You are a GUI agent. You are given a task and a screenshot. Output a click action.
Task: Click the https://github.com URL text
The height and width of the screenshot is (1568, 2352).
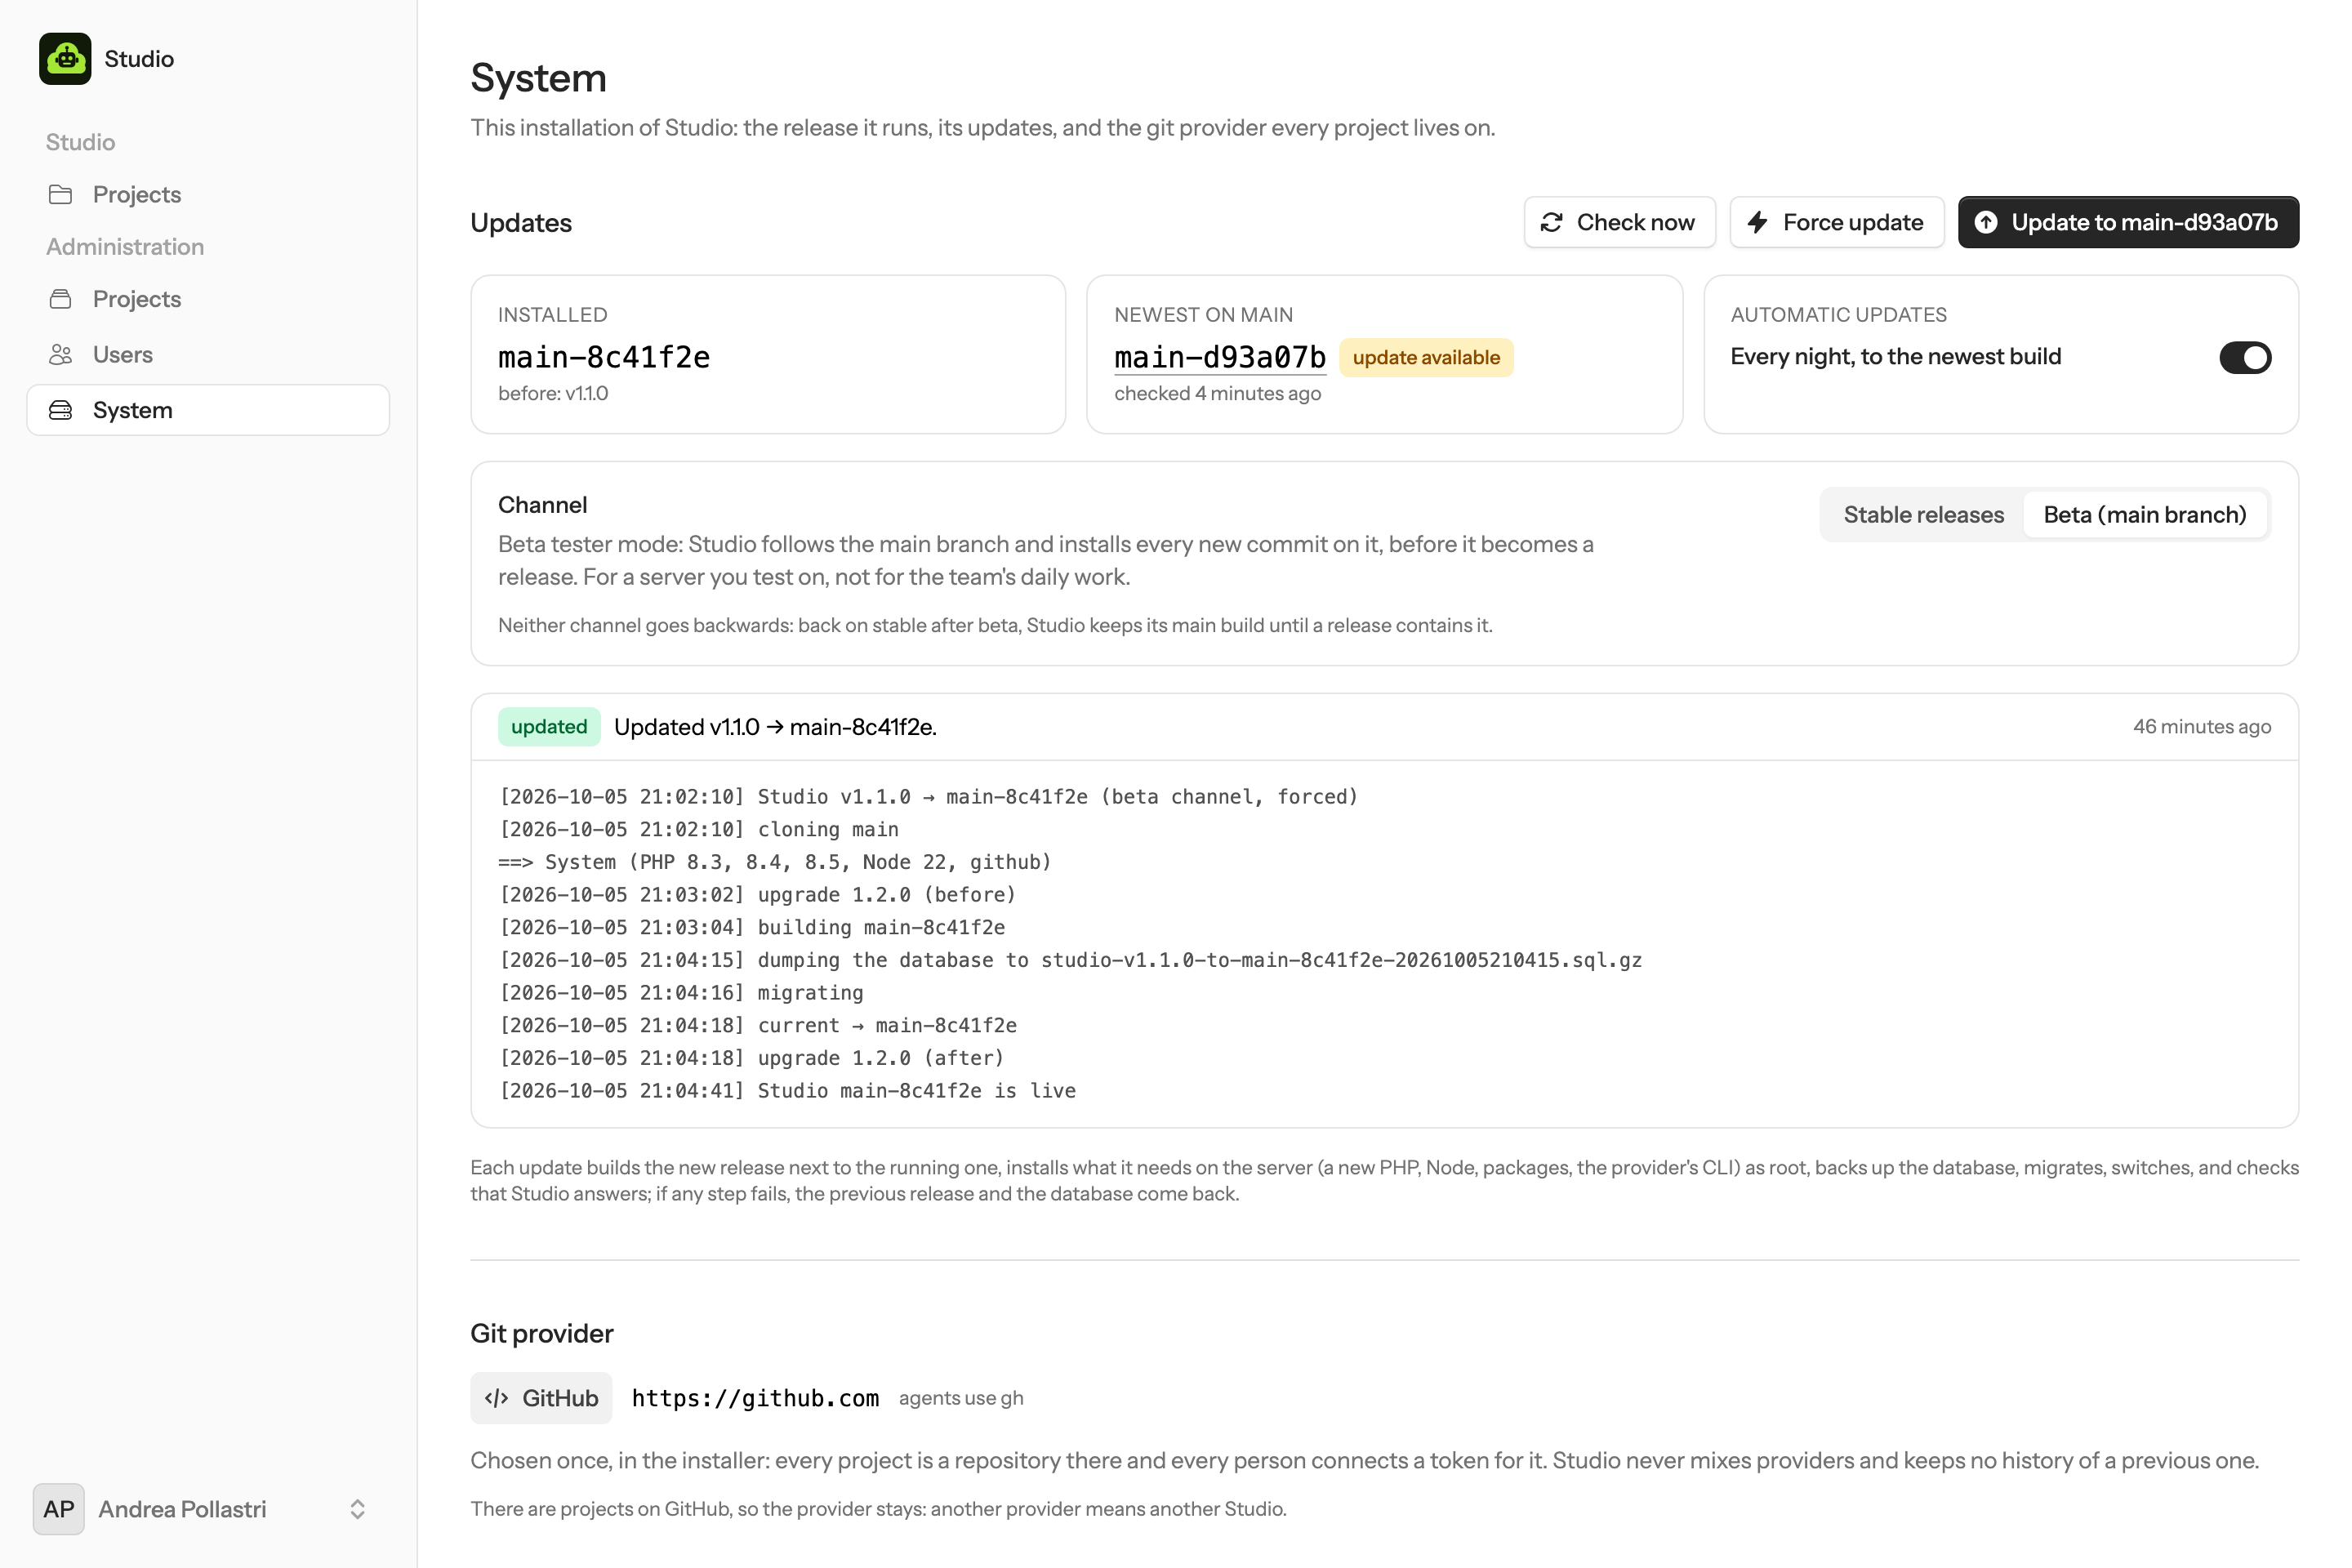coord(755,1398)
